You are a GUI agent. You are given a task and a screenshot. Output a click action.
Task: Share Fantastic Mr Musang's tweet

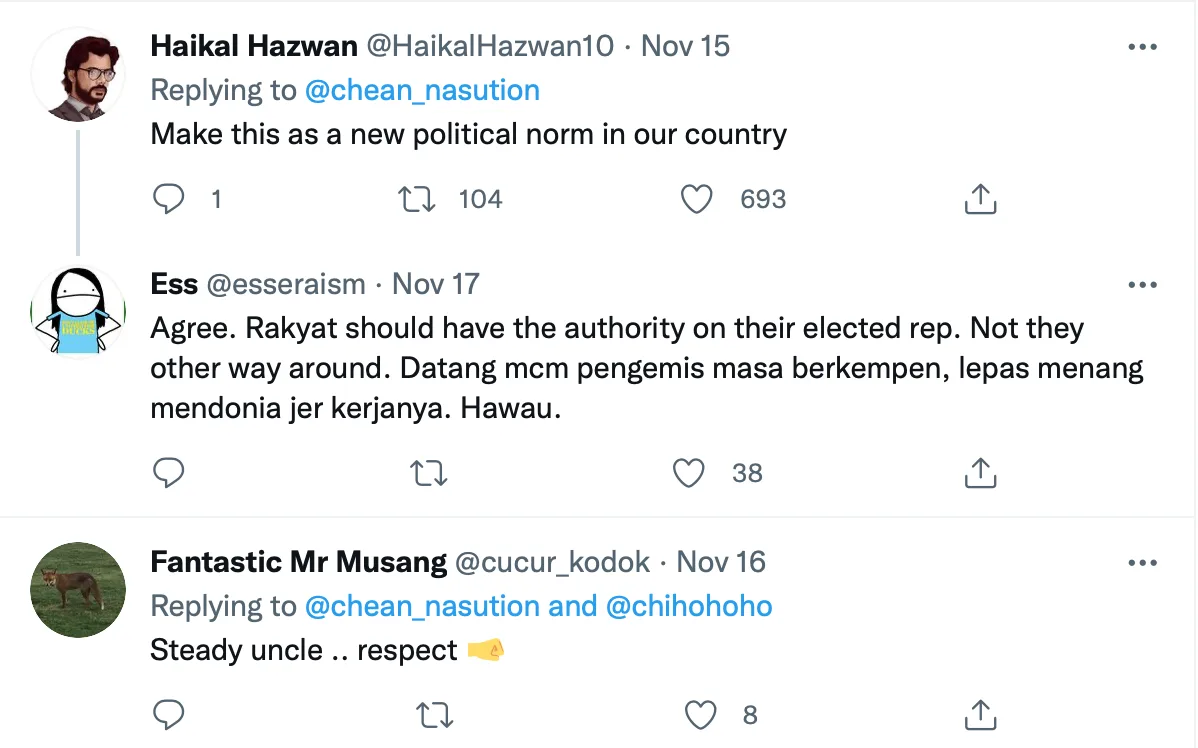click(980, 714)
